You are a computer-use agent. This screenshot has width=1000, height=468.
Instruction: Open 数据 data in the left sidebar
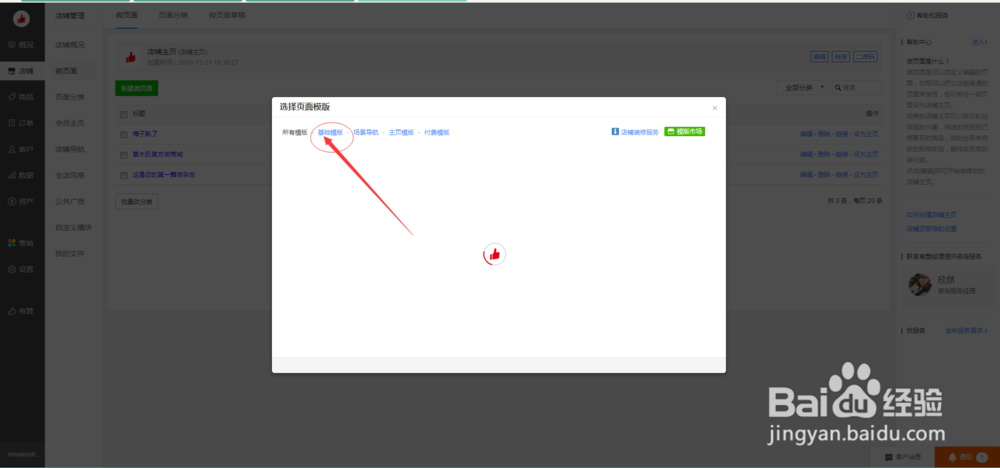pos(22,175)
